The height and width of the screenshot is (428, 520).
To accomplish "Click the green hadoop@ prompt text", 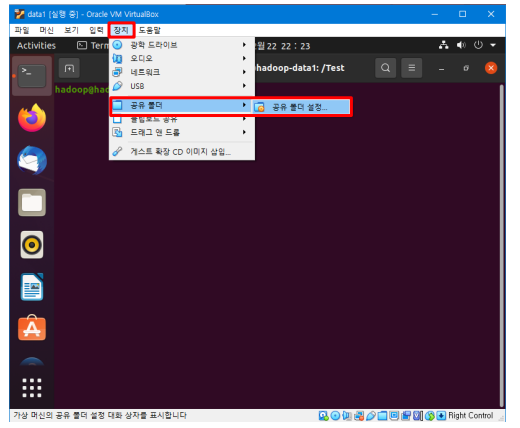I will point(82,90).
